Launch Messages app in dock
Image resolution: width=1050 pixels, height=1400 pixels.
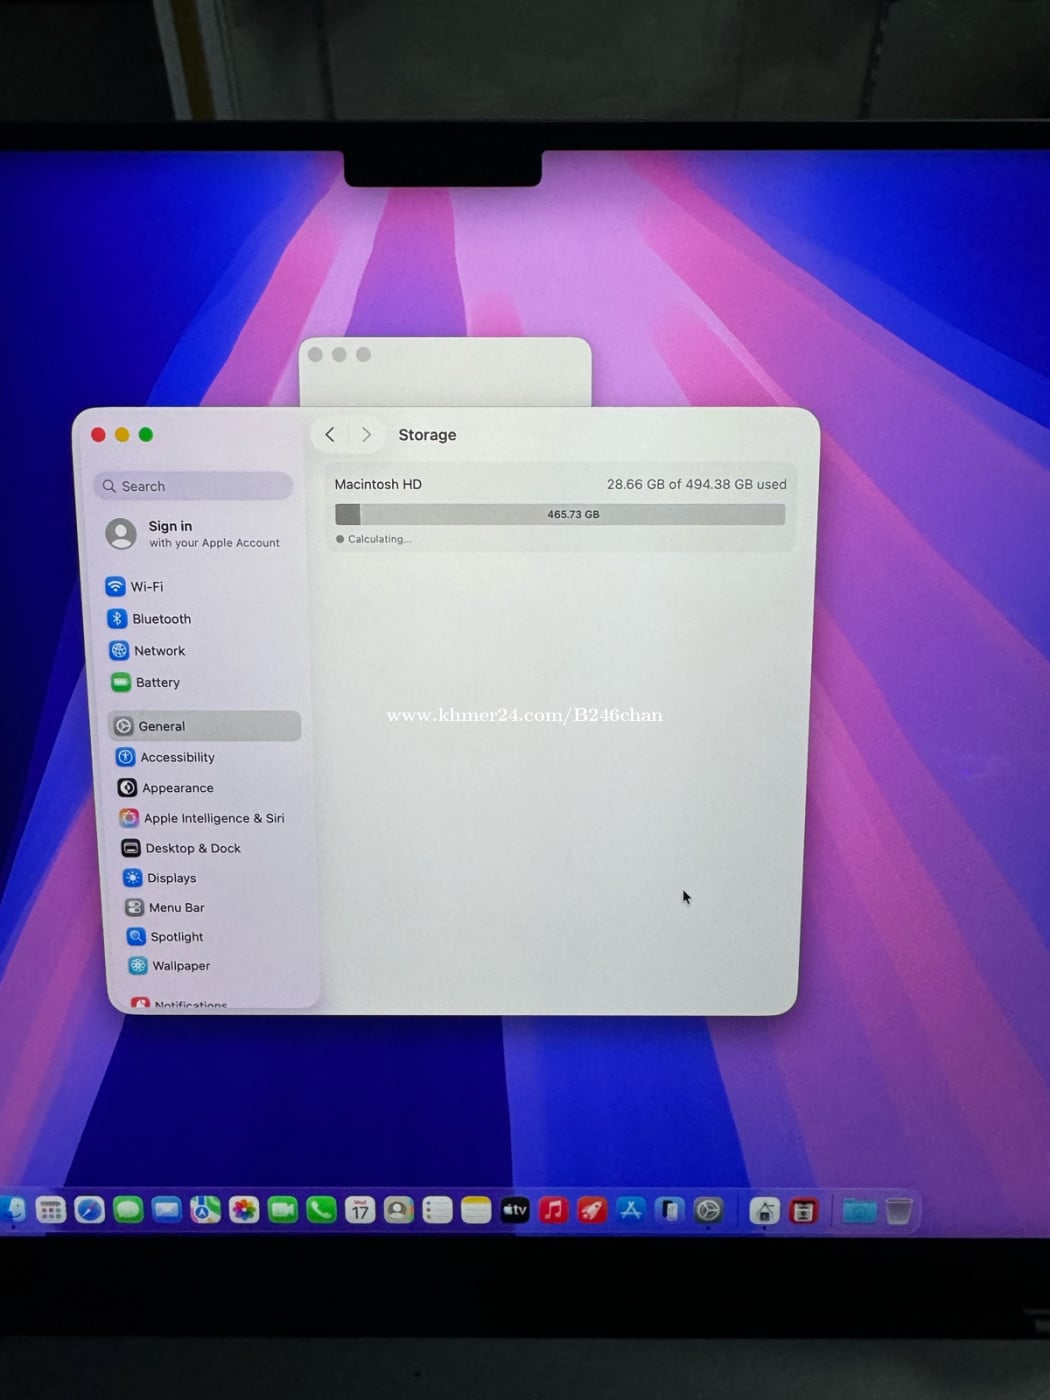tap(128, 1211)
